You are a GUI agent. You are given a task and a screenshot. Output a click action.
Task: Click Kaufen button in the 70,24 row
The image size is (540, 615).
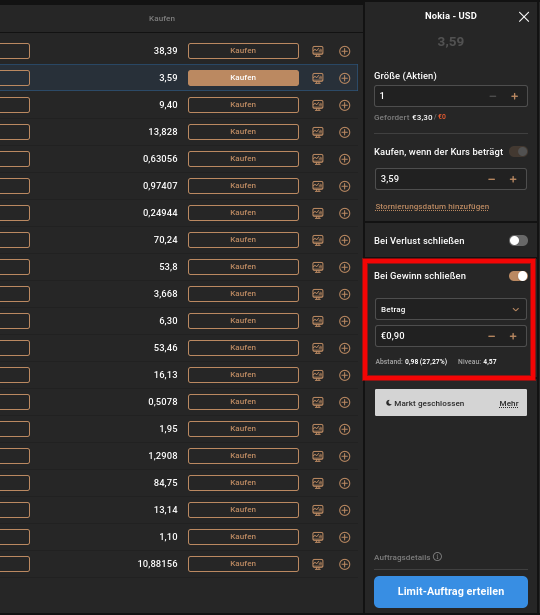tap(243, 240)
